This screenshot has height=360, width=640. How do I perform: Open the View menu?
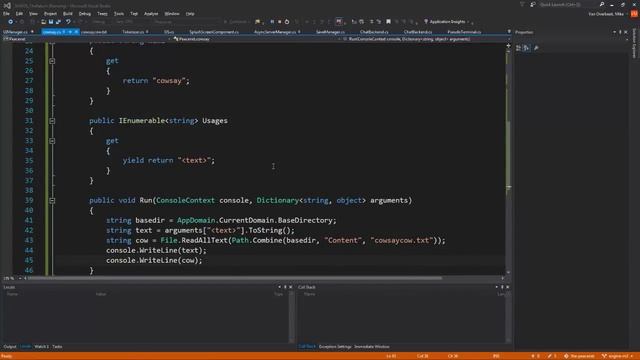(x=33, y=14)
